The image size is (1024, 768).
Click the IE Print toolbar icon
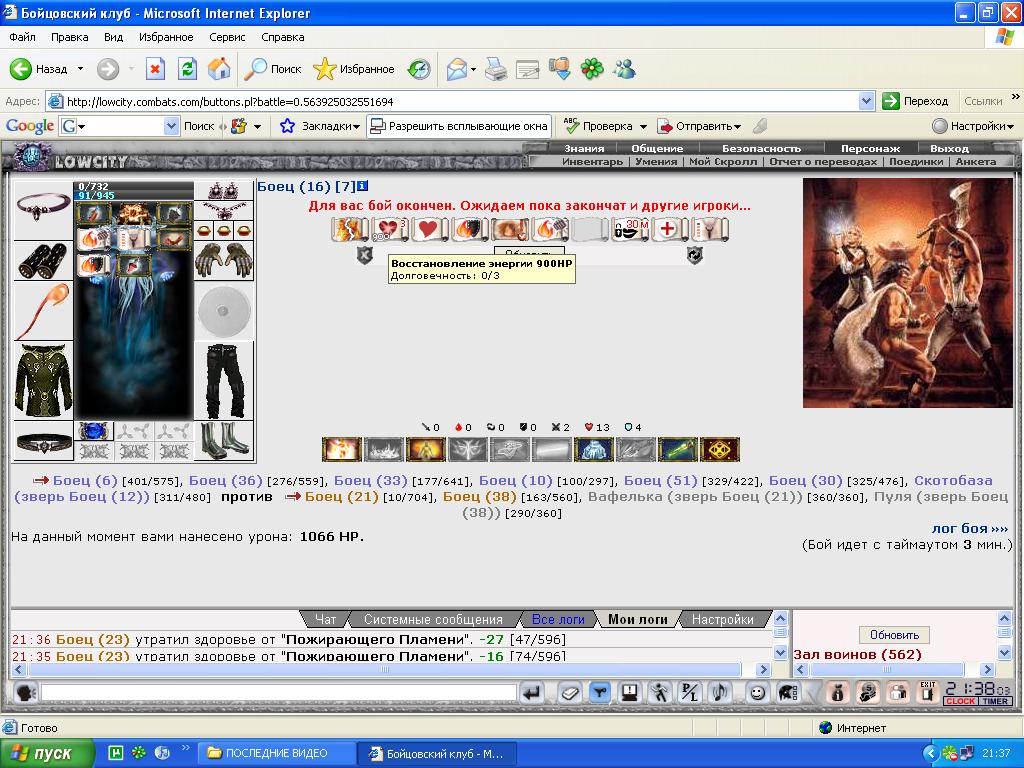point(496,69)
